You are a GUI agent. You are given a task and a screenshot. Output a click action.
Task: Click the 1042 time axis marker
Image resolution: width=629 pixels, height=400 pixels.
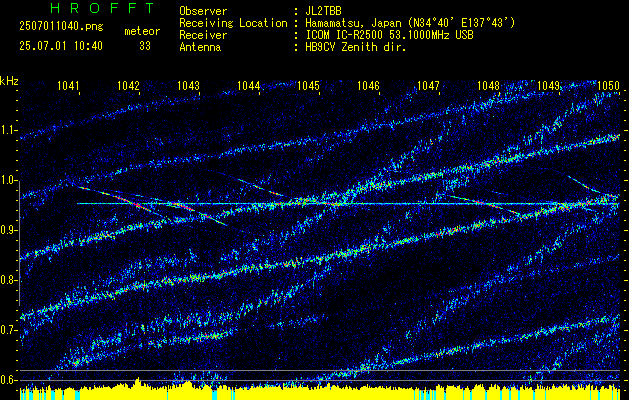click(x=128, y=85)
